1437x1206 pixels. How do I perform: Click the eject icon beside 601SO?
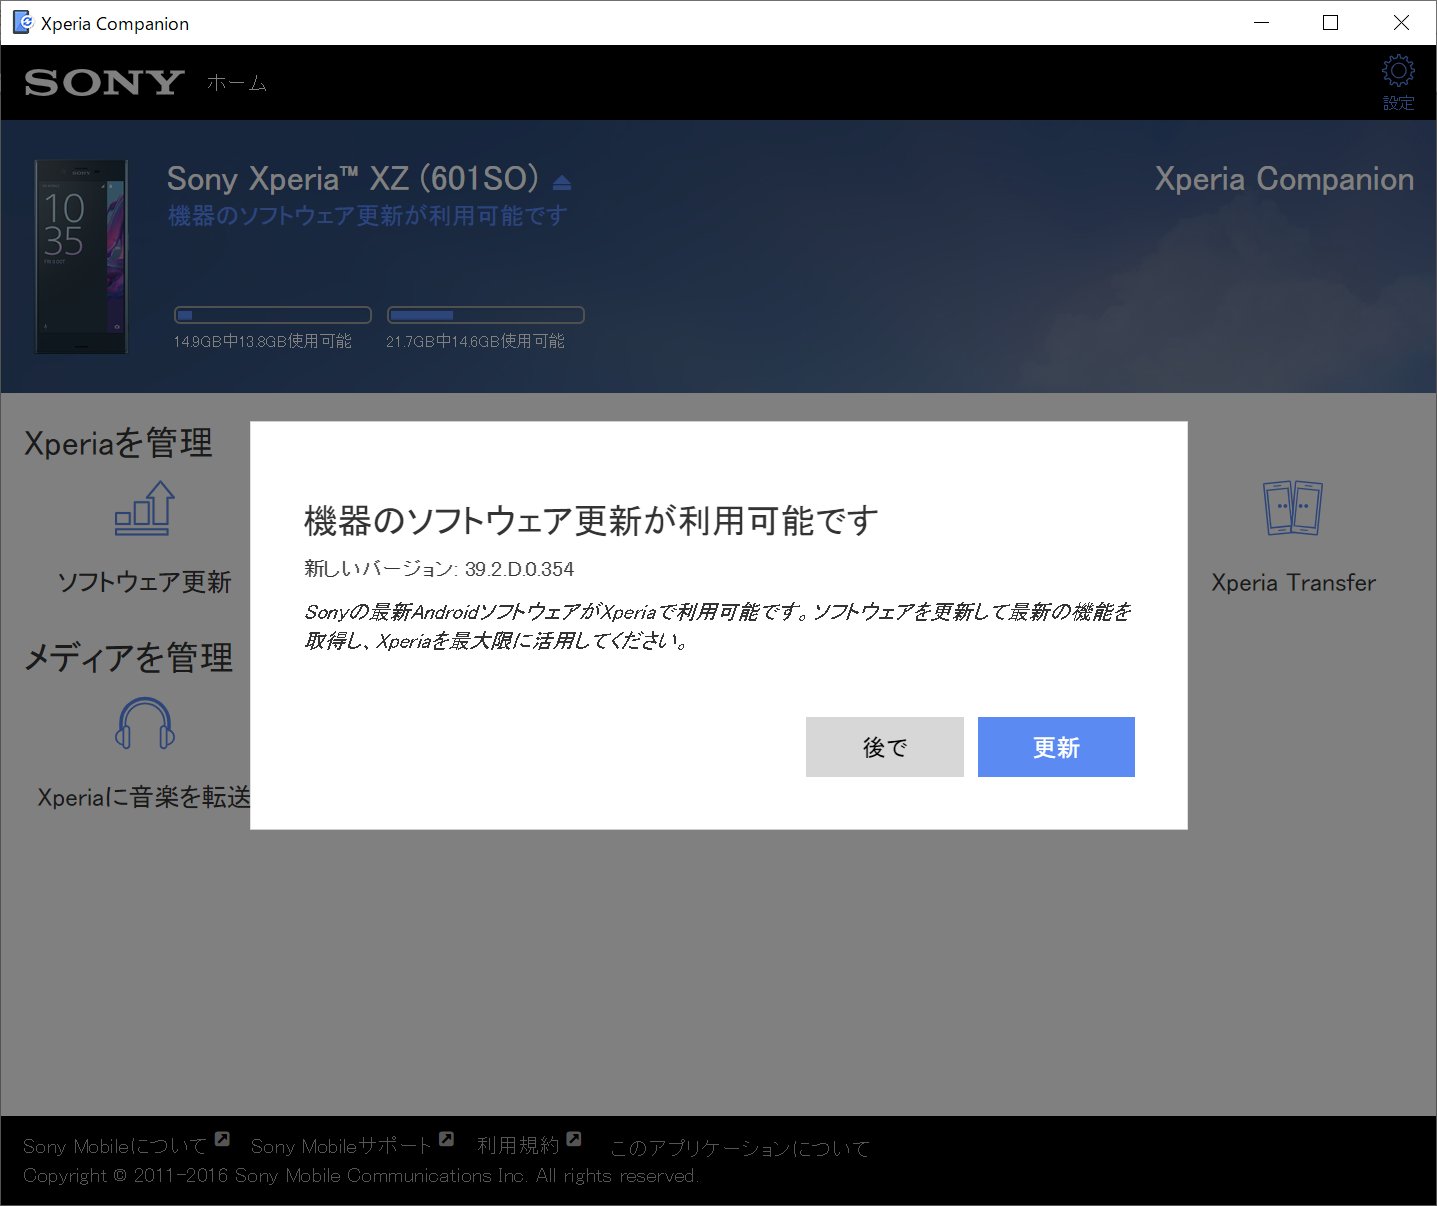[562, 182]
